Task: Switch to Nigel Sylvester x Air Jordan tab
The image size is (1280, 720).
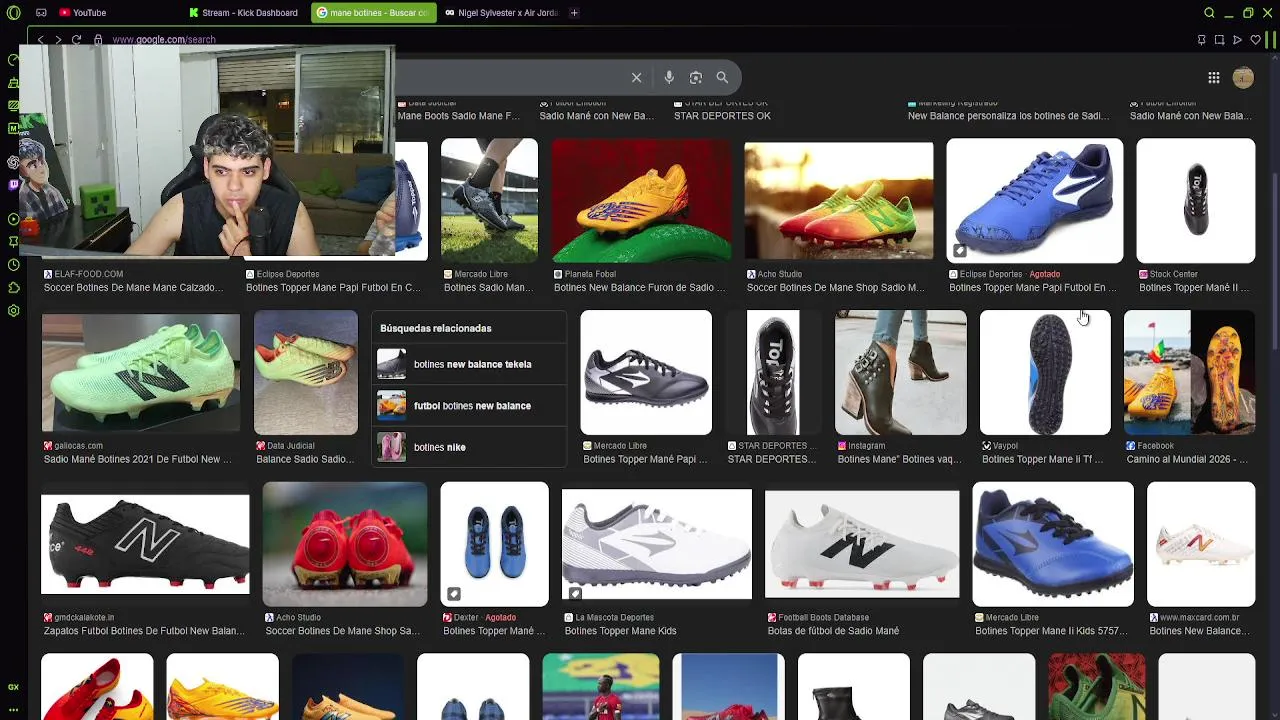Action: 500,13
